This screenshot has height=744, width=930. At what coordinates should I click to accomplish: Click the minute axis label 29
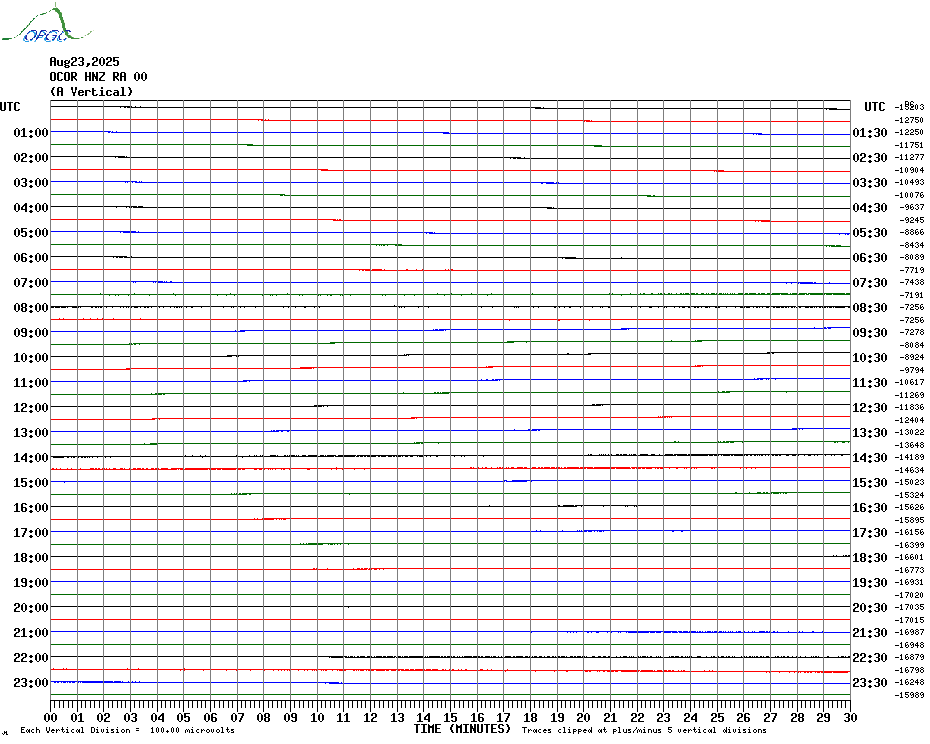[823, 718]
